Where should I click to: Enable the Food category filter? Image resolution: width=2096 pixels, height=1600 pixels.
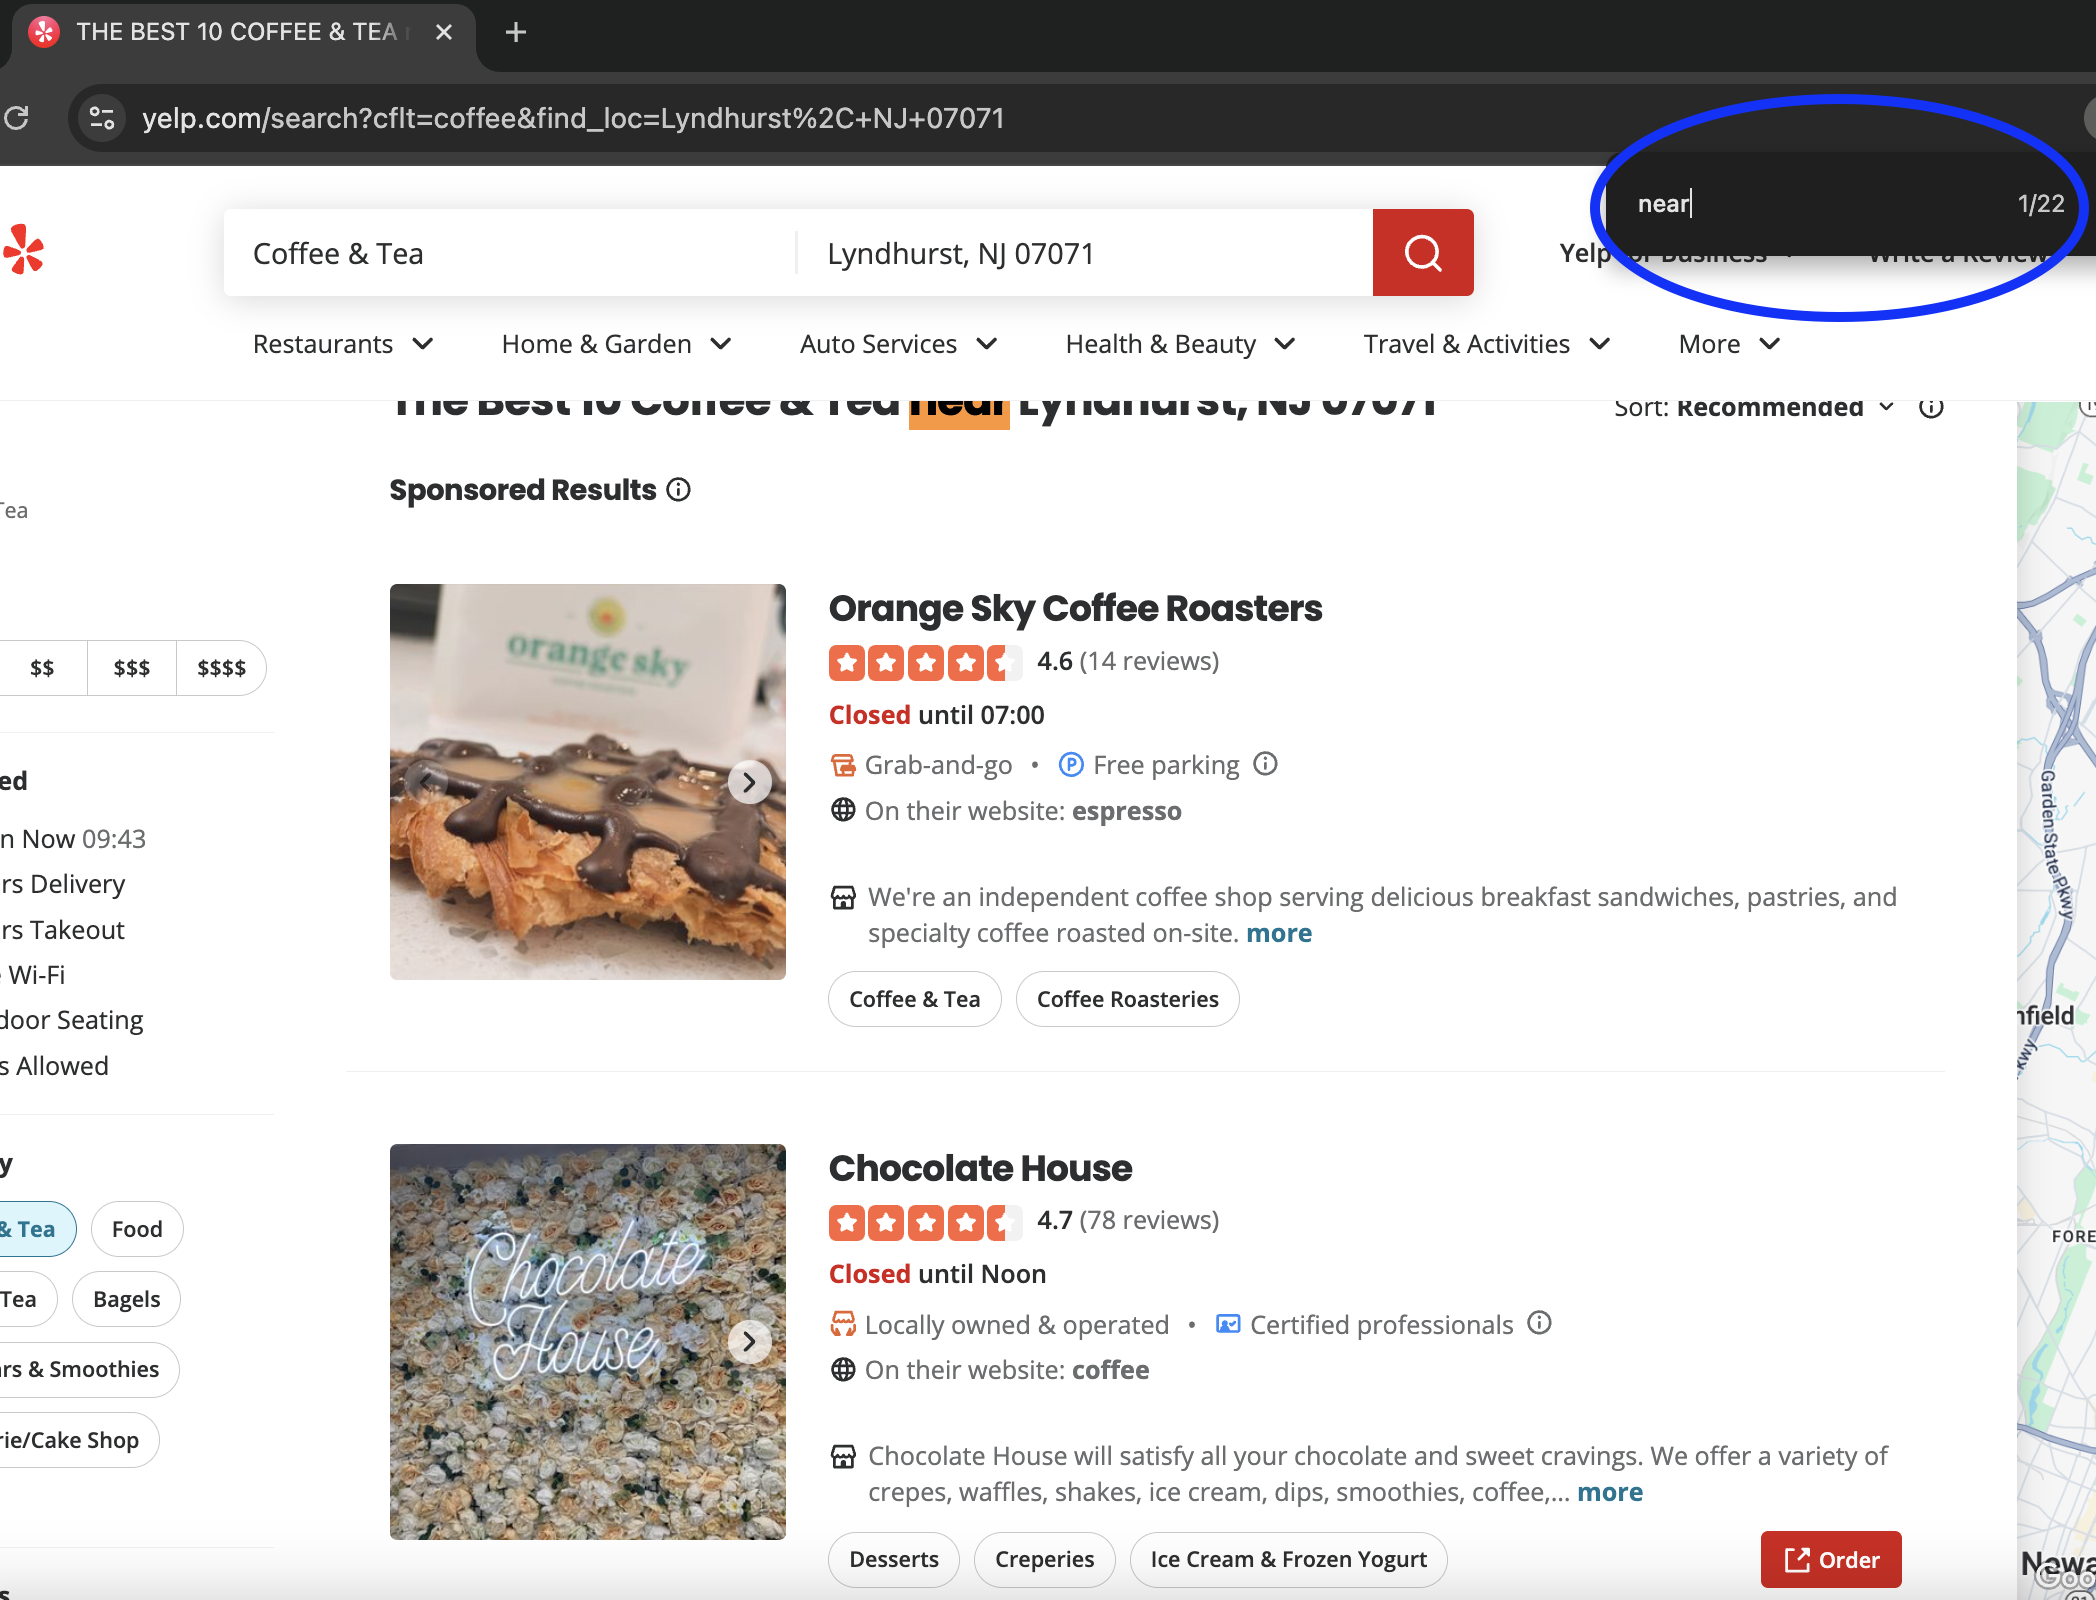pyautogui.click(x=136, y=1228)
